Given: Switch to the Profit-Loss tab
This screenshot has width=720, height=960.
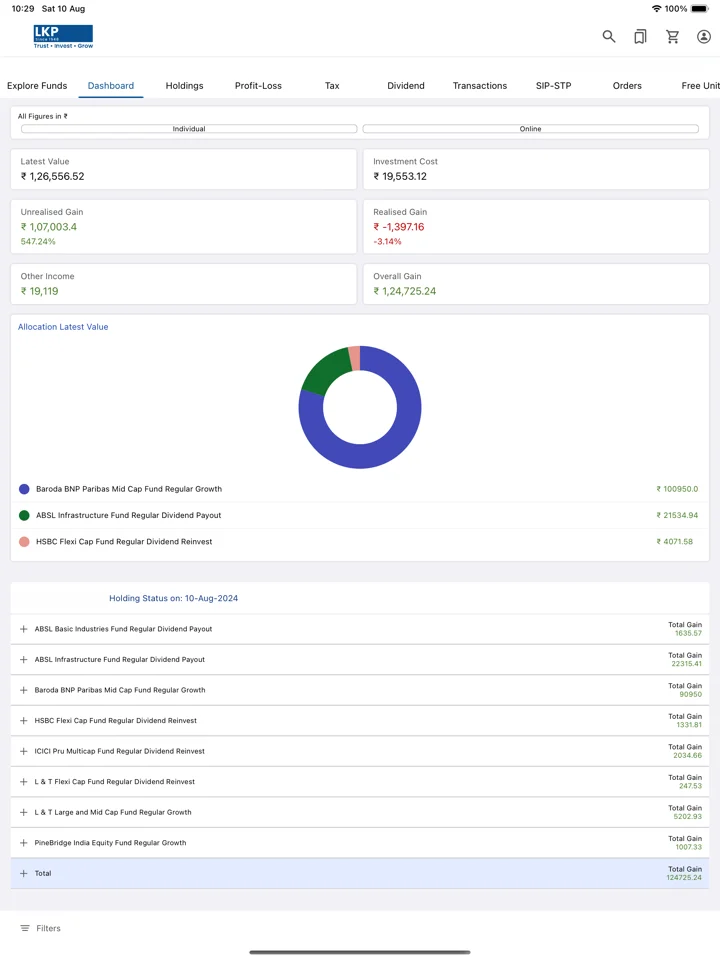Looking at the screenshot, I should pos(258,86).
